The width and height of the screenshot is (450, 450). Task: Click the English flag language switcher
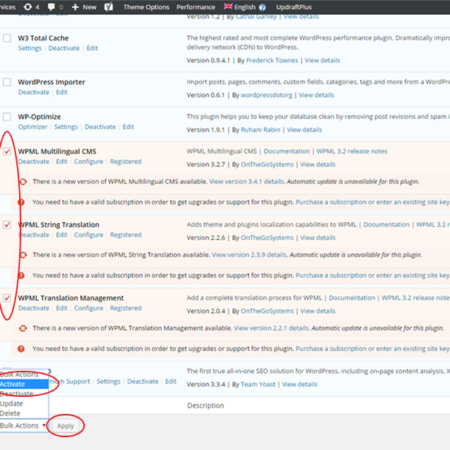[240, 7]
